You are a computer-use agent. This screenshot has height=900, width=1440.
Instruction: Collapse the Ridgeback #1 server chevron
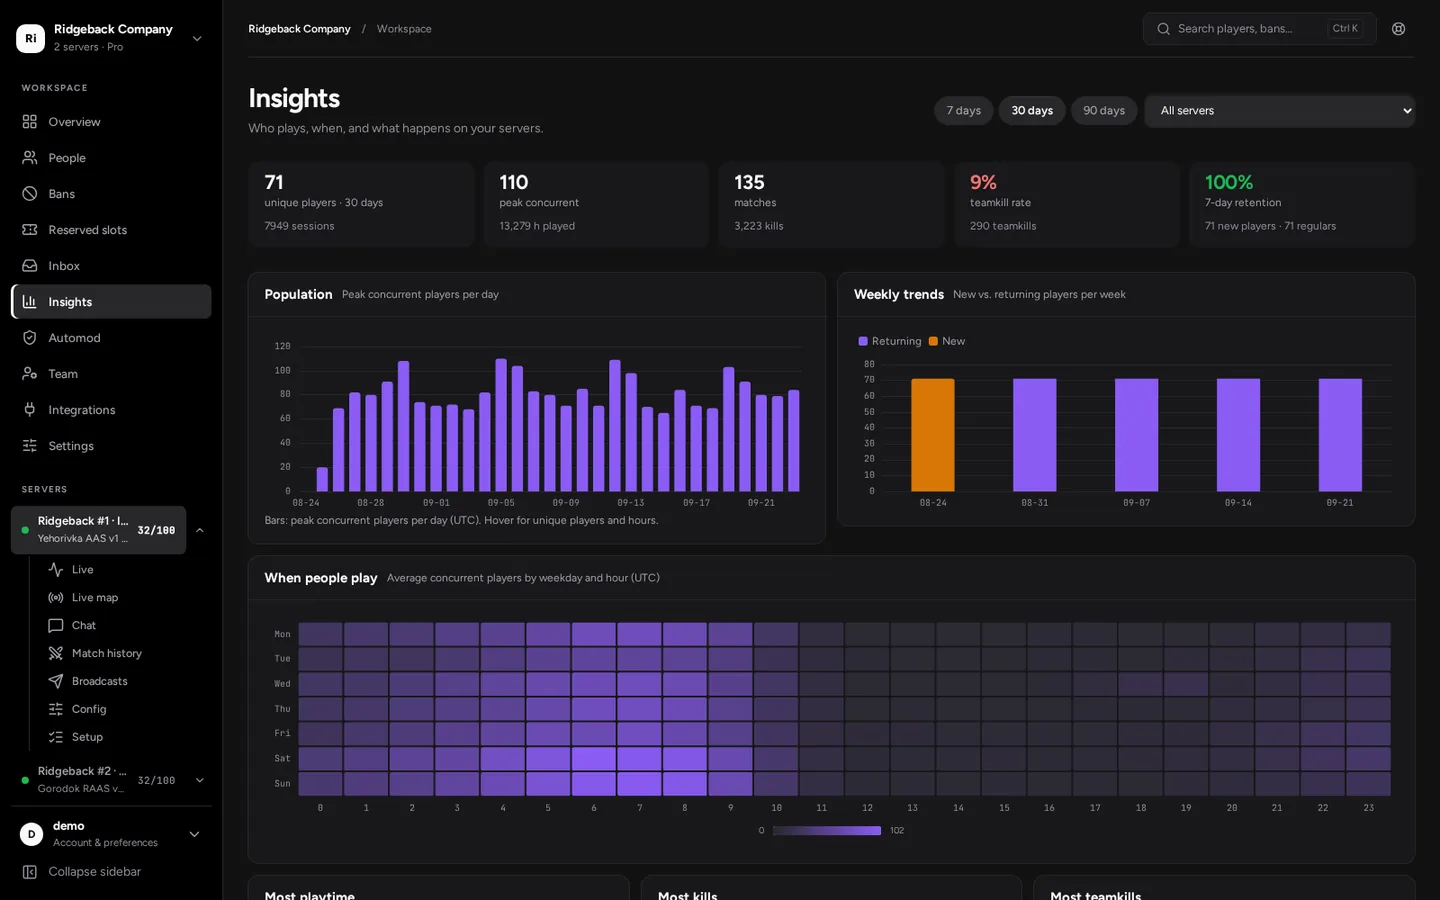[x=200, y=531]
